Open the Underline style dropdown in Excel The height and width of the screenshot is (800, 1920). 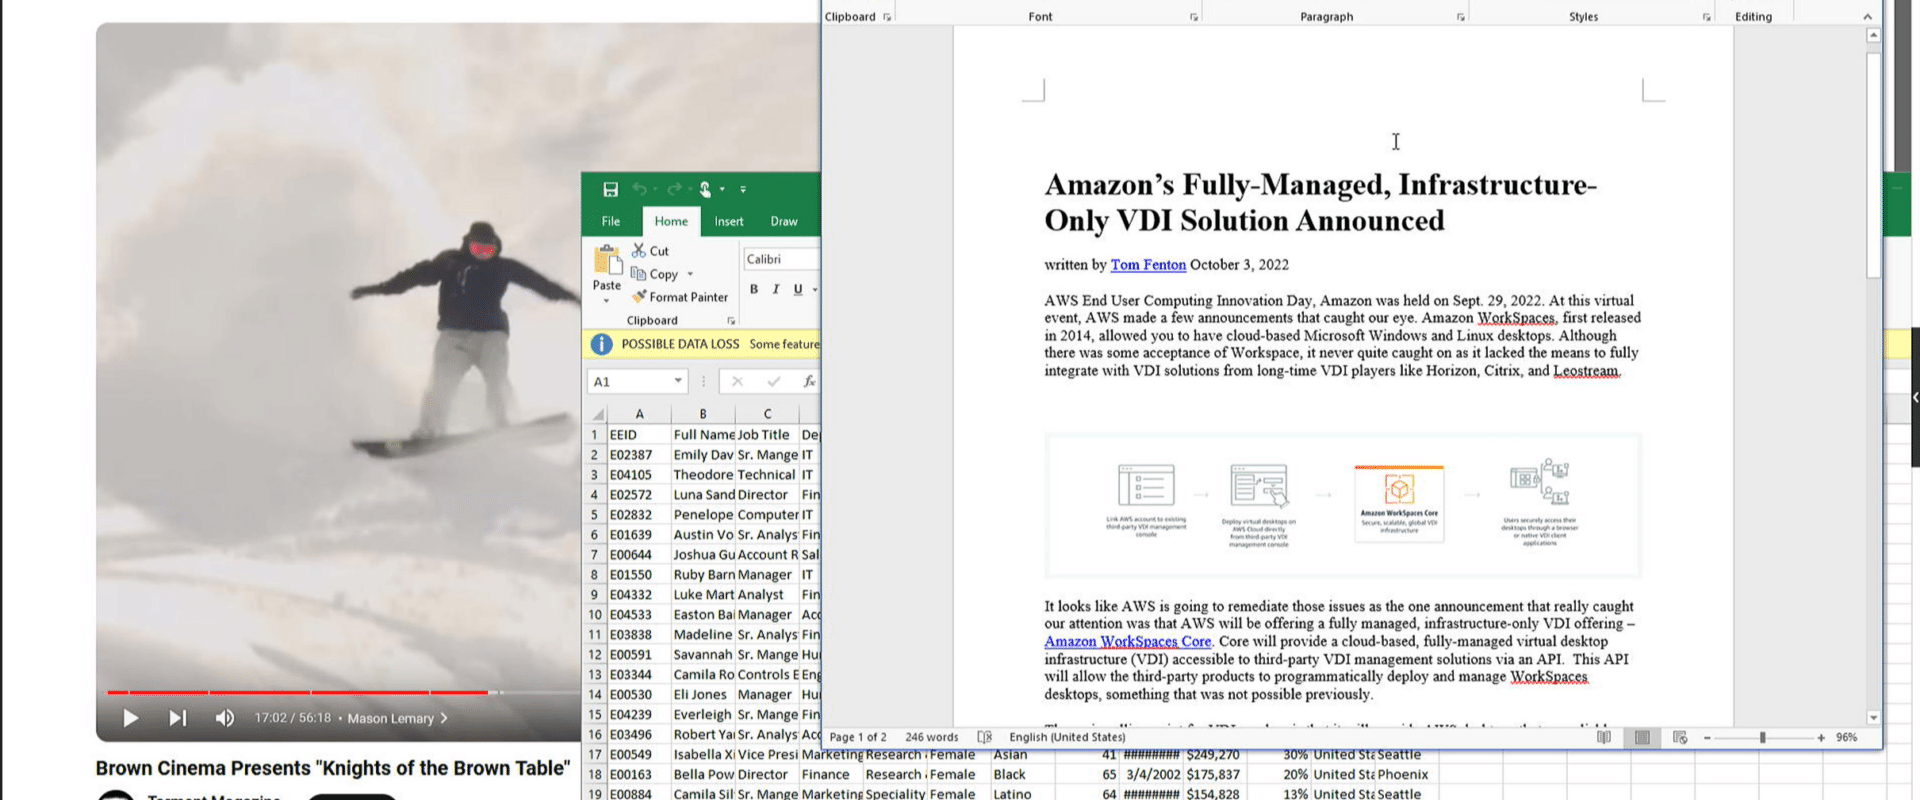815,290
